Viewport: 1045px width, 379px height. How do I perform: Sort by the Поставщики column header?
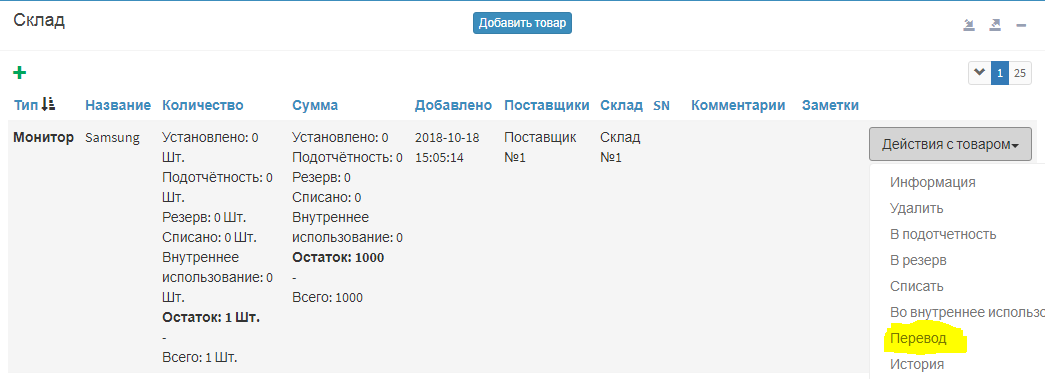(546, 105)
